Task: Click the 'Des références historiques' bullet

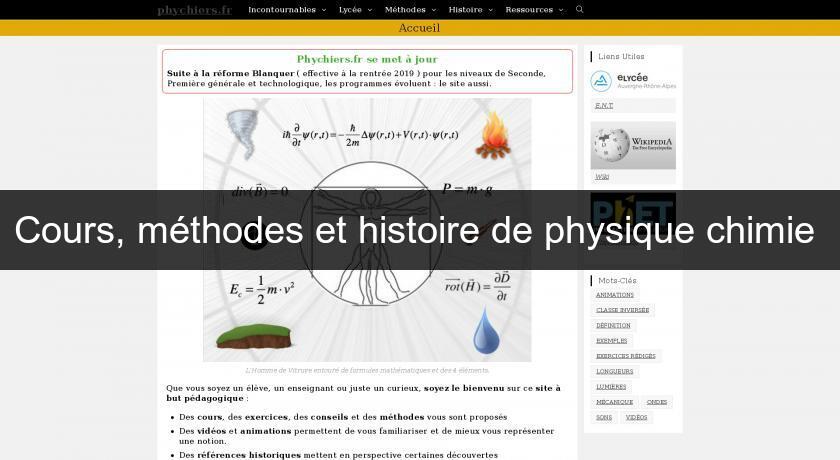Action: (x=339, y=455)
